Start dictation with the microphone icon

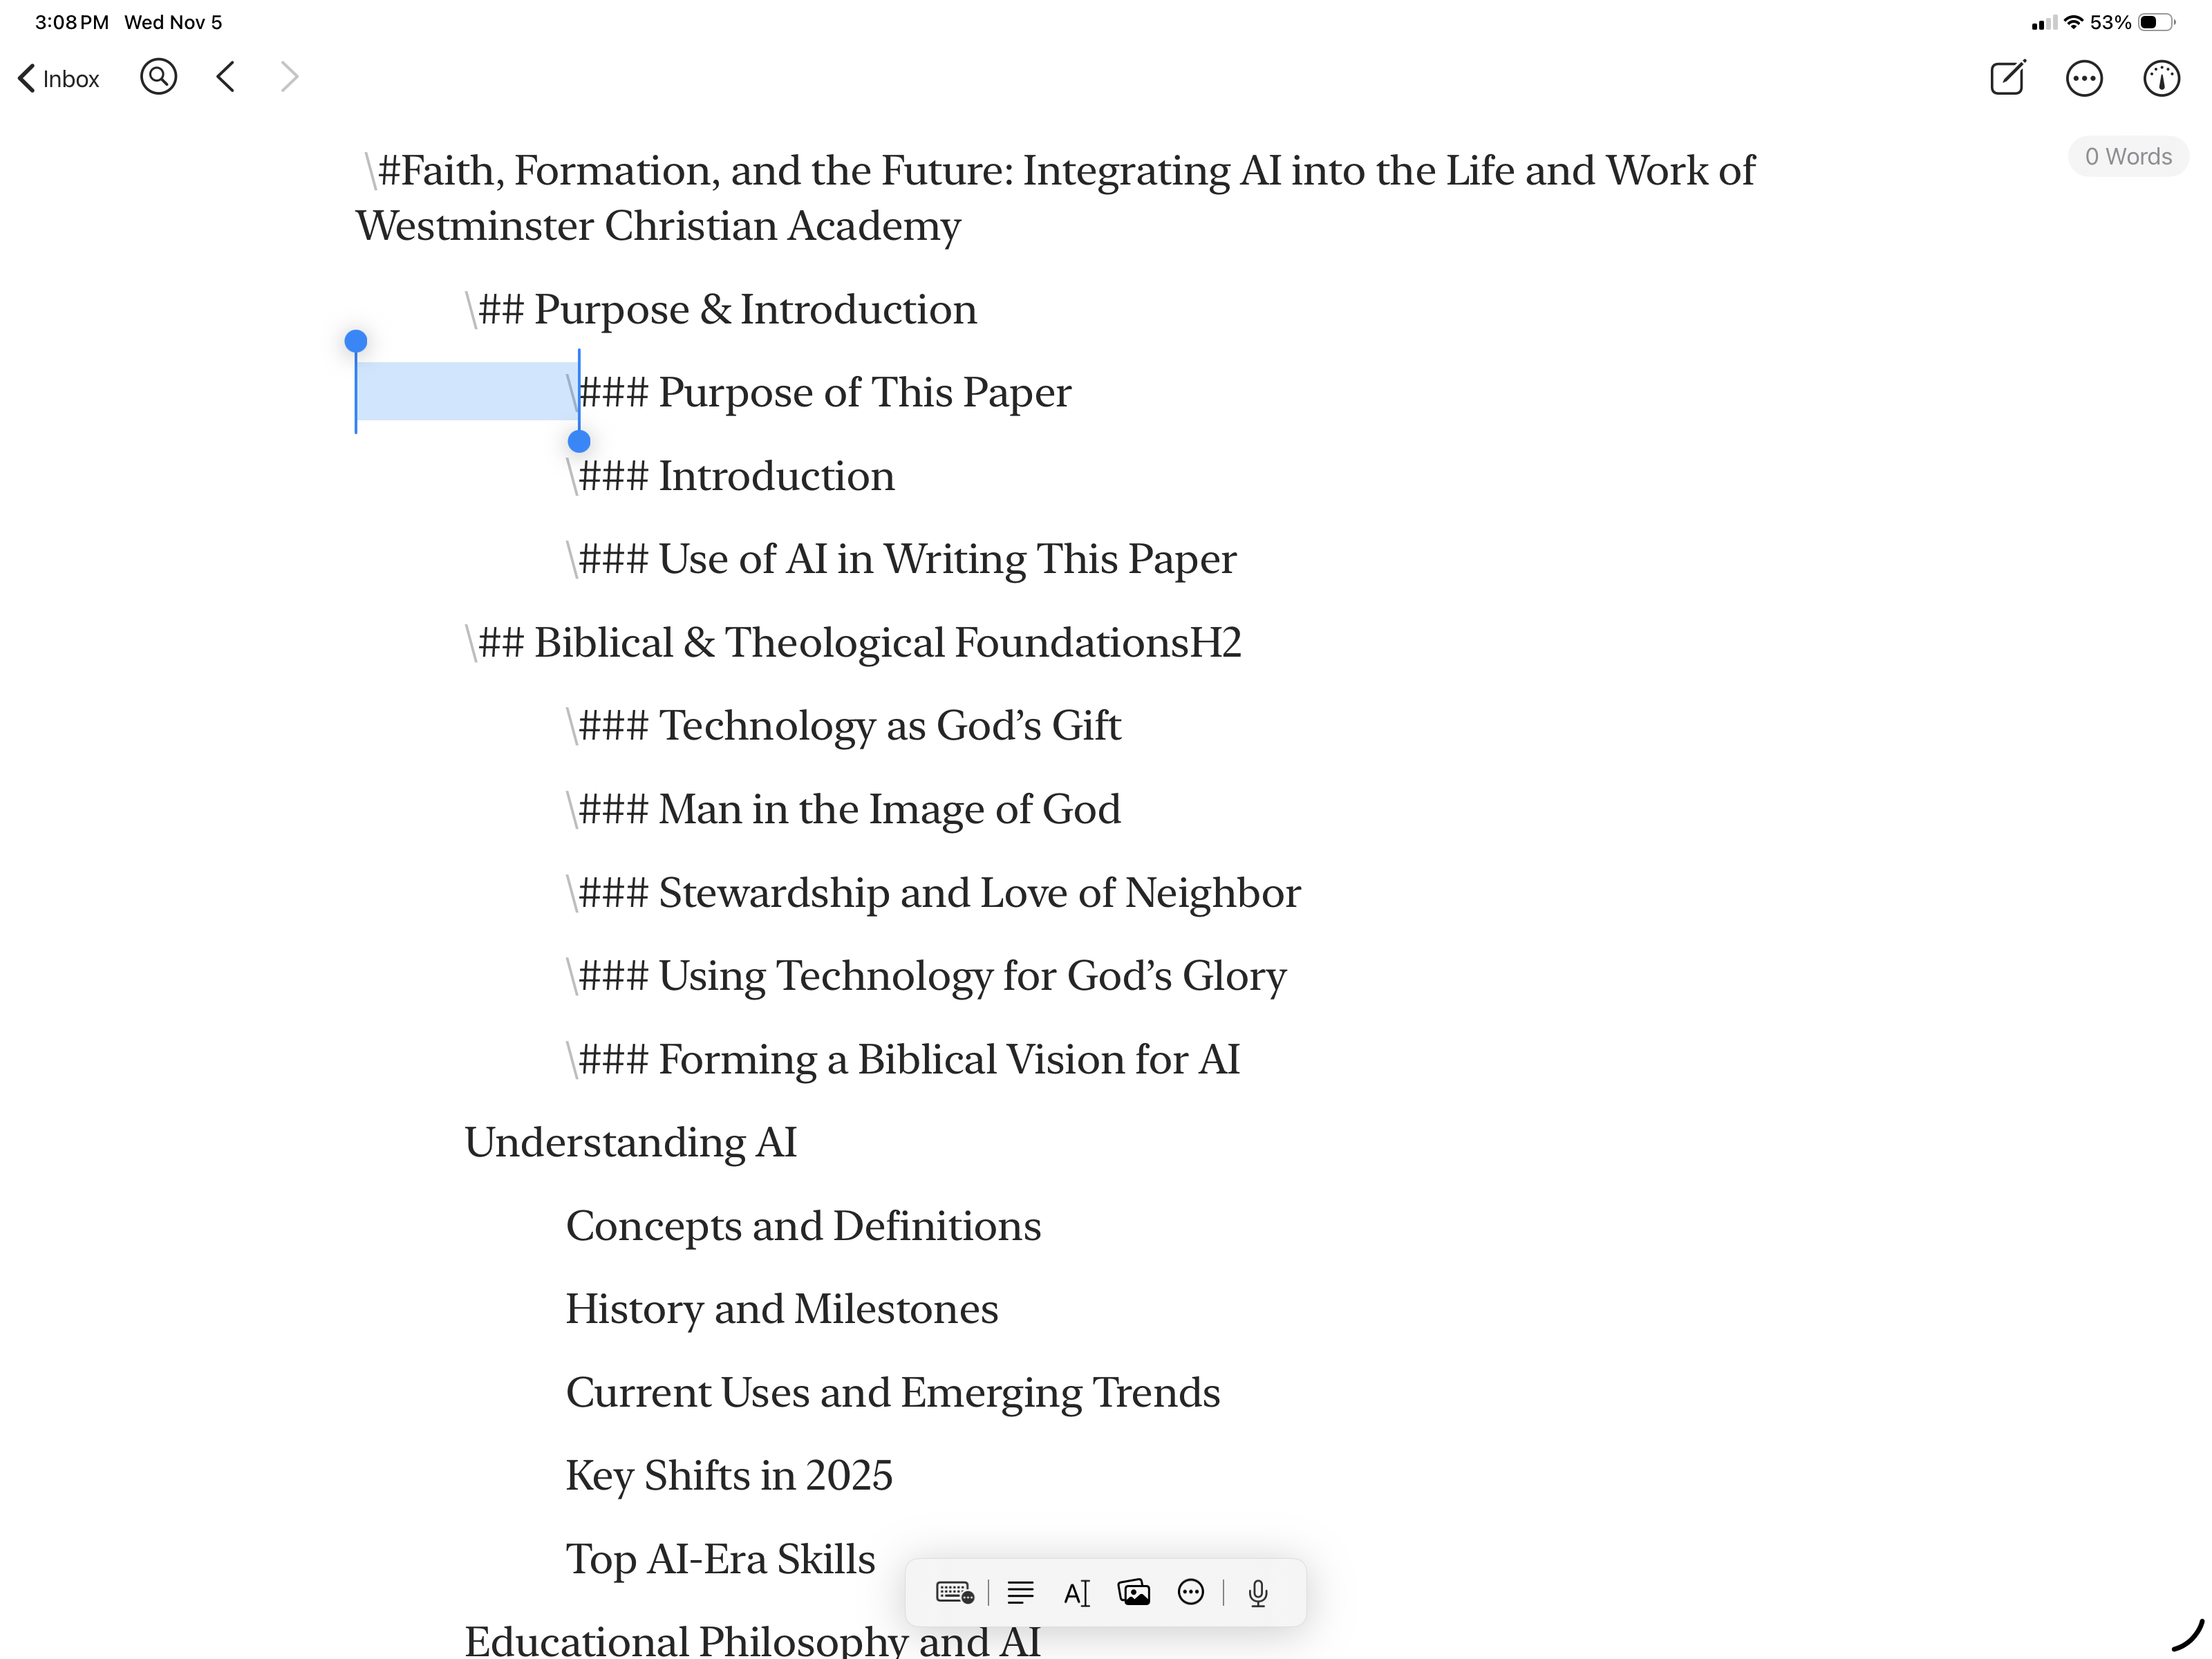click(x=1258, y=1592)
